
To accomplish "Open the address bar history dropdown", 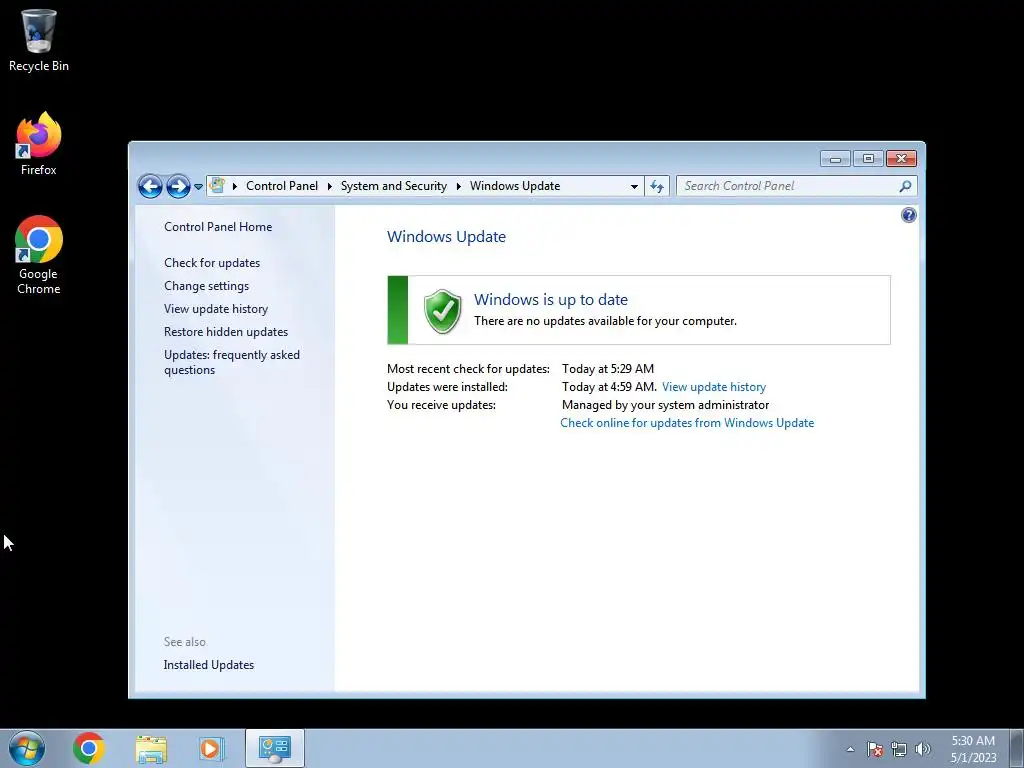I will pos(634,187).
